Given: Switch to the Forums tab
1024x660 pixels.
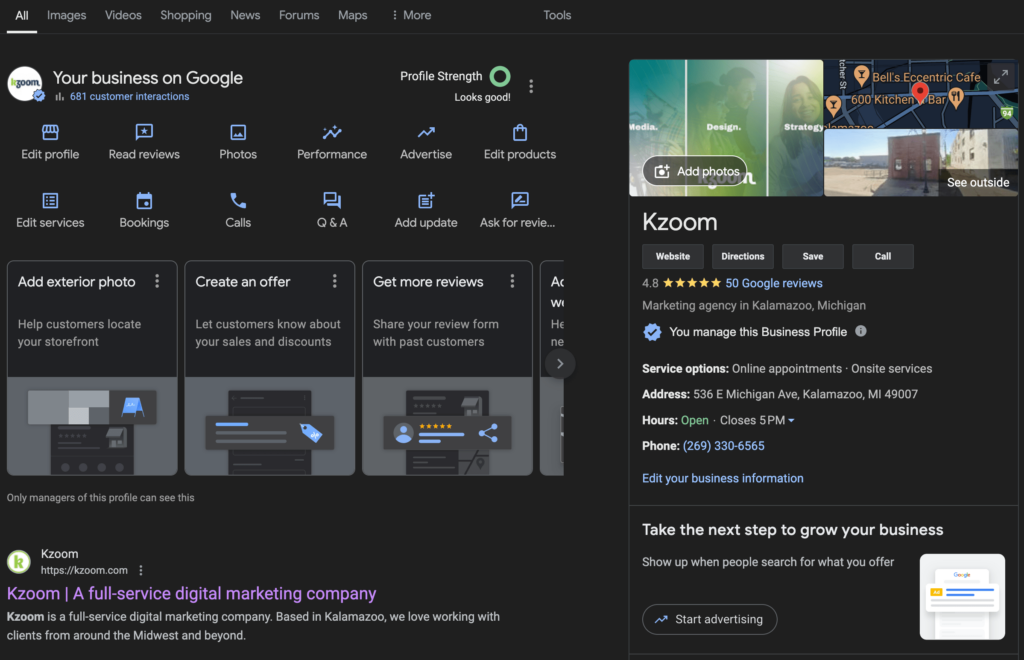Looking at the screenshot, I should 299,15.
